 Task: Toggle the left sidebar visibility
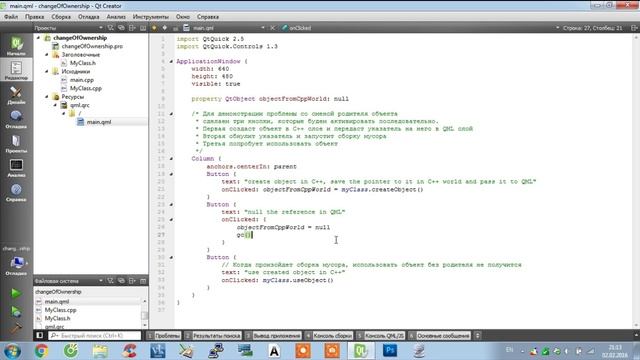coord(40,336)
